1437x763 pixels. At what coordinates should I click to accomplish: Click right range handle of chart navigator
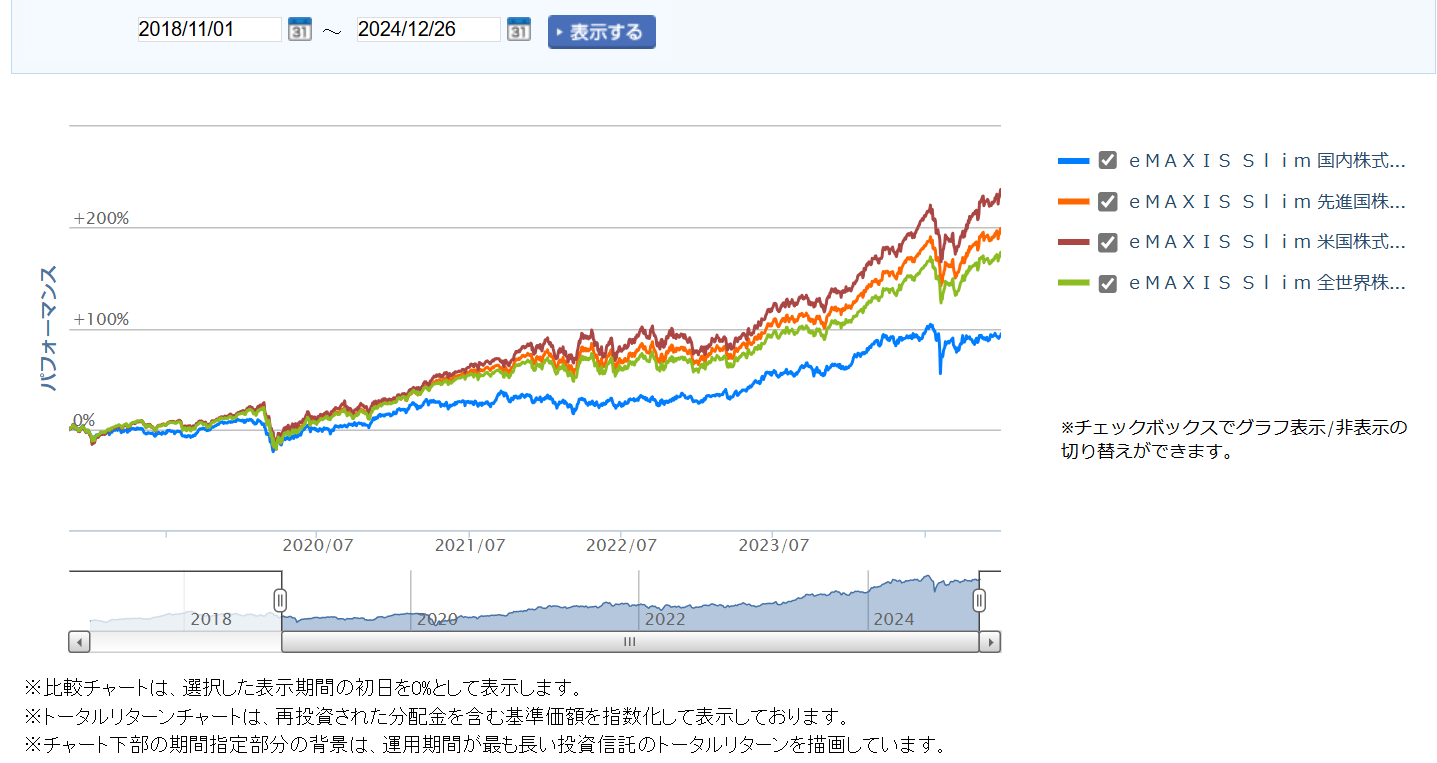pos(980,600)
